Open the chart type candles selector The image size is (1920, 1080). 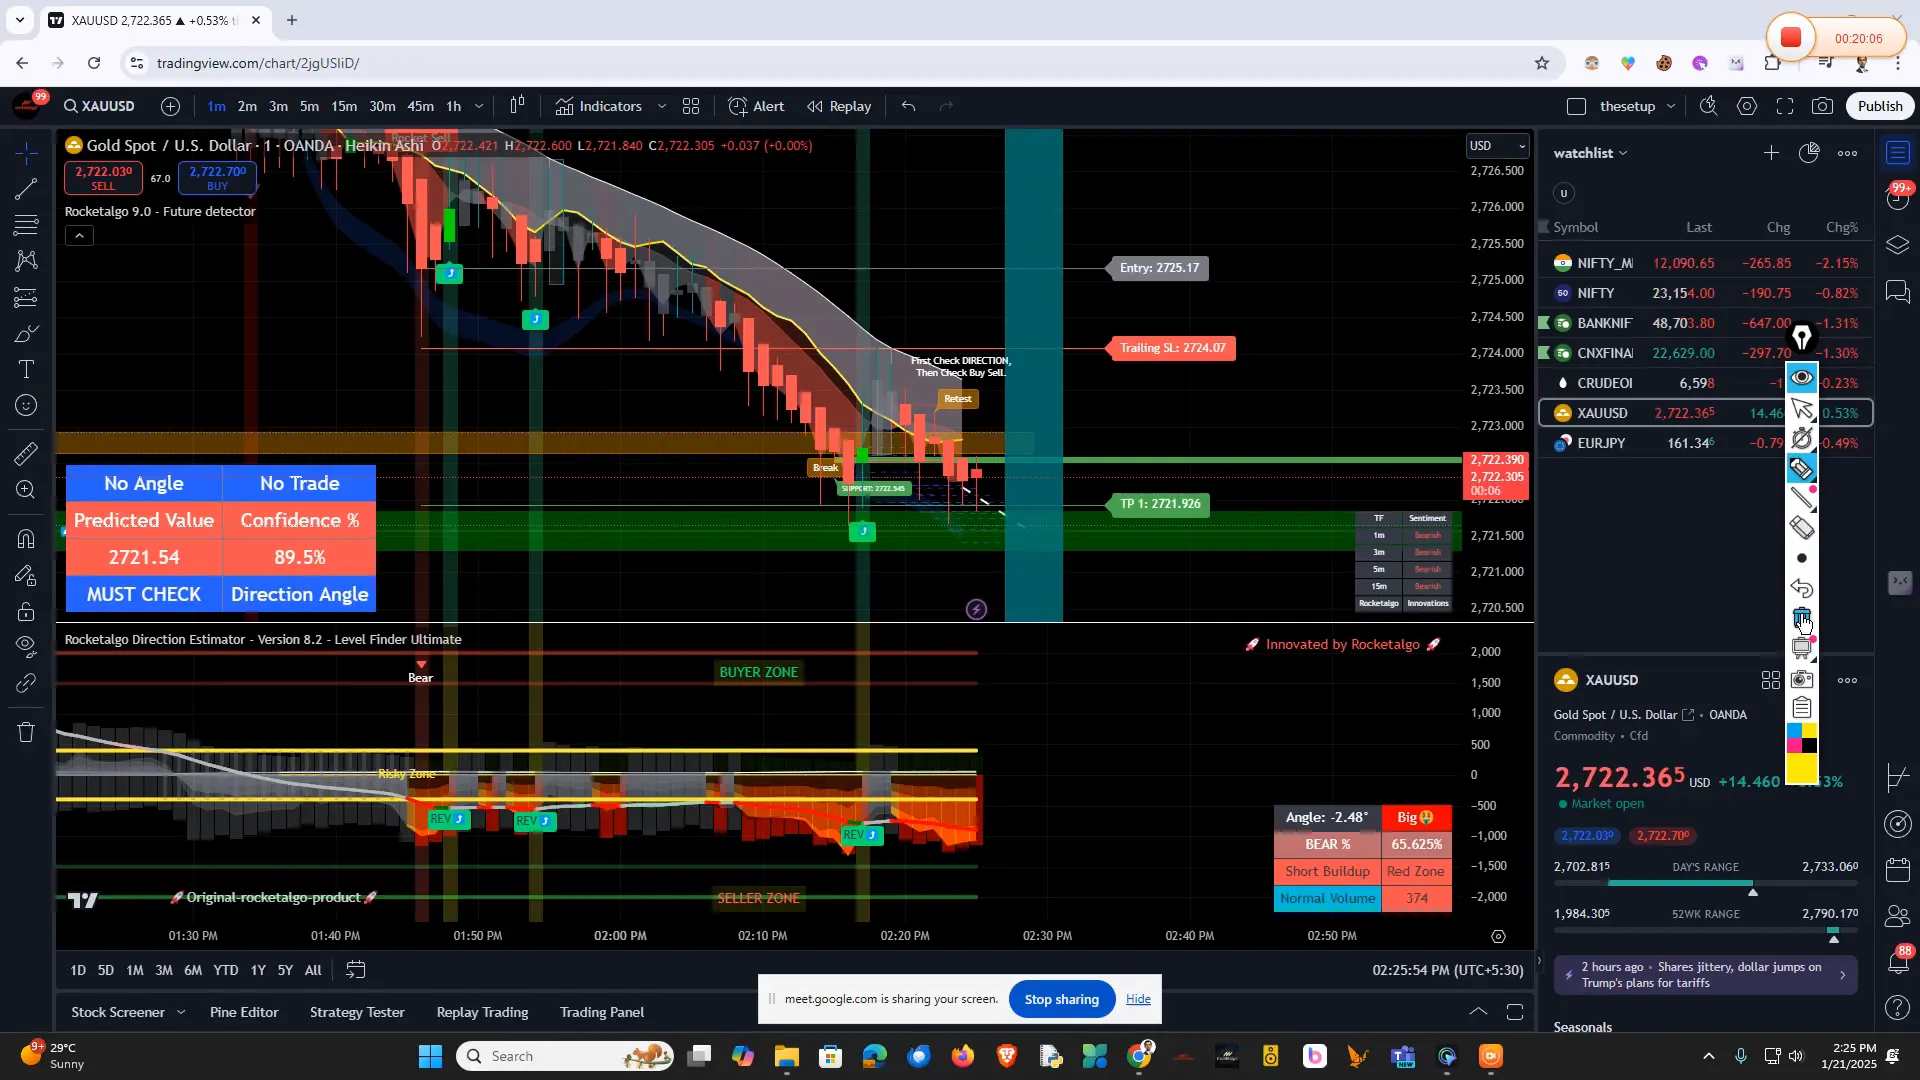tap(517, 106)
